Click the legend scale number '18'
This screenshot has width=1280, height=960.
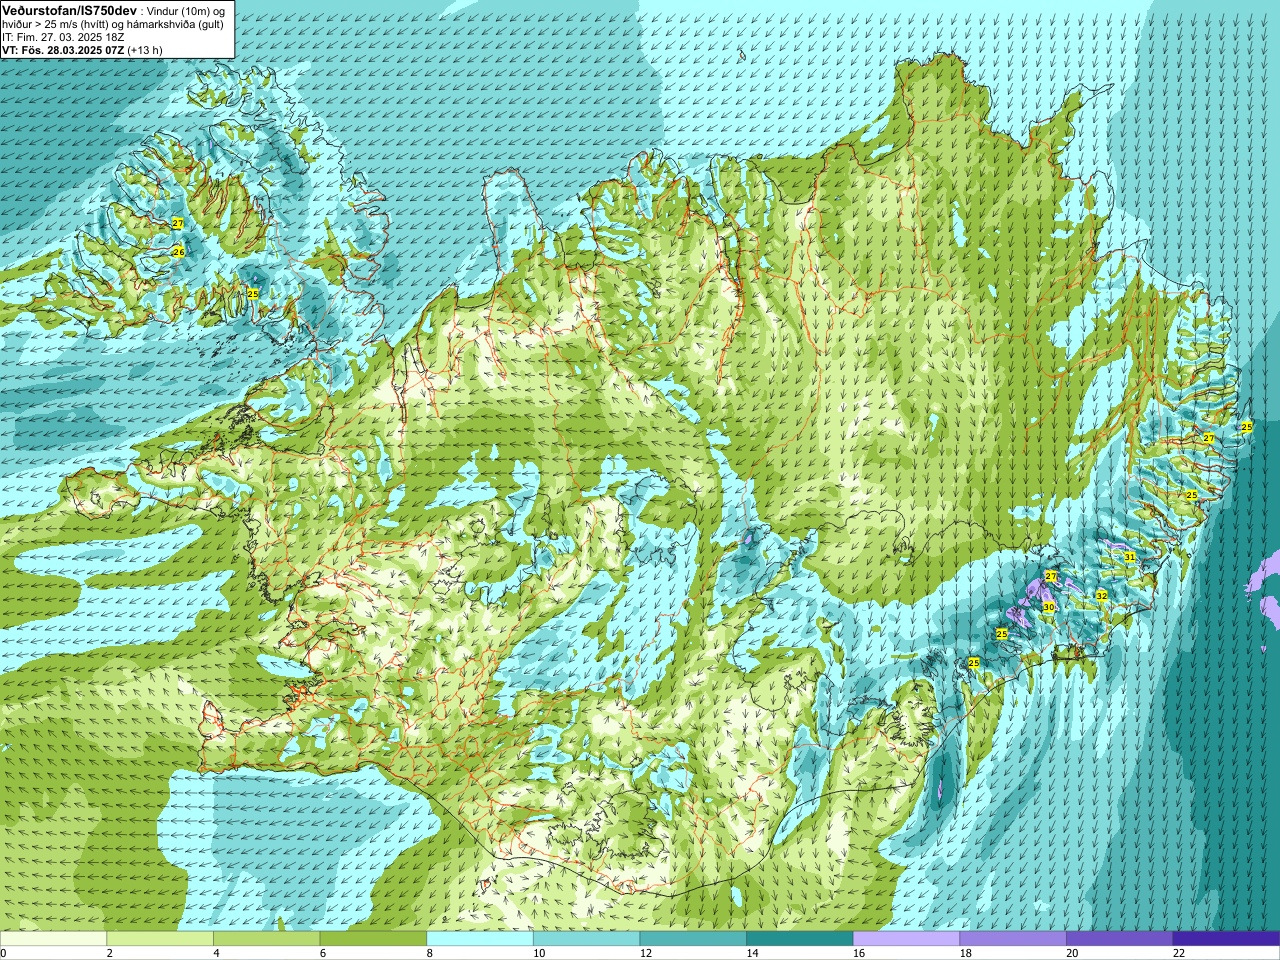pyautogui.click(x=966, y=953)
